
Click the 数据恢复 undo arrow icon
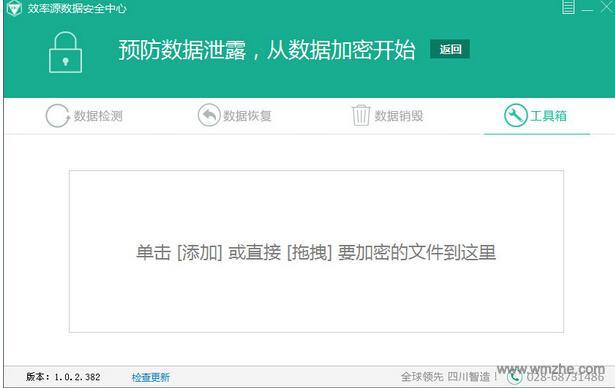pyautogui.click(x=209, y=115)
